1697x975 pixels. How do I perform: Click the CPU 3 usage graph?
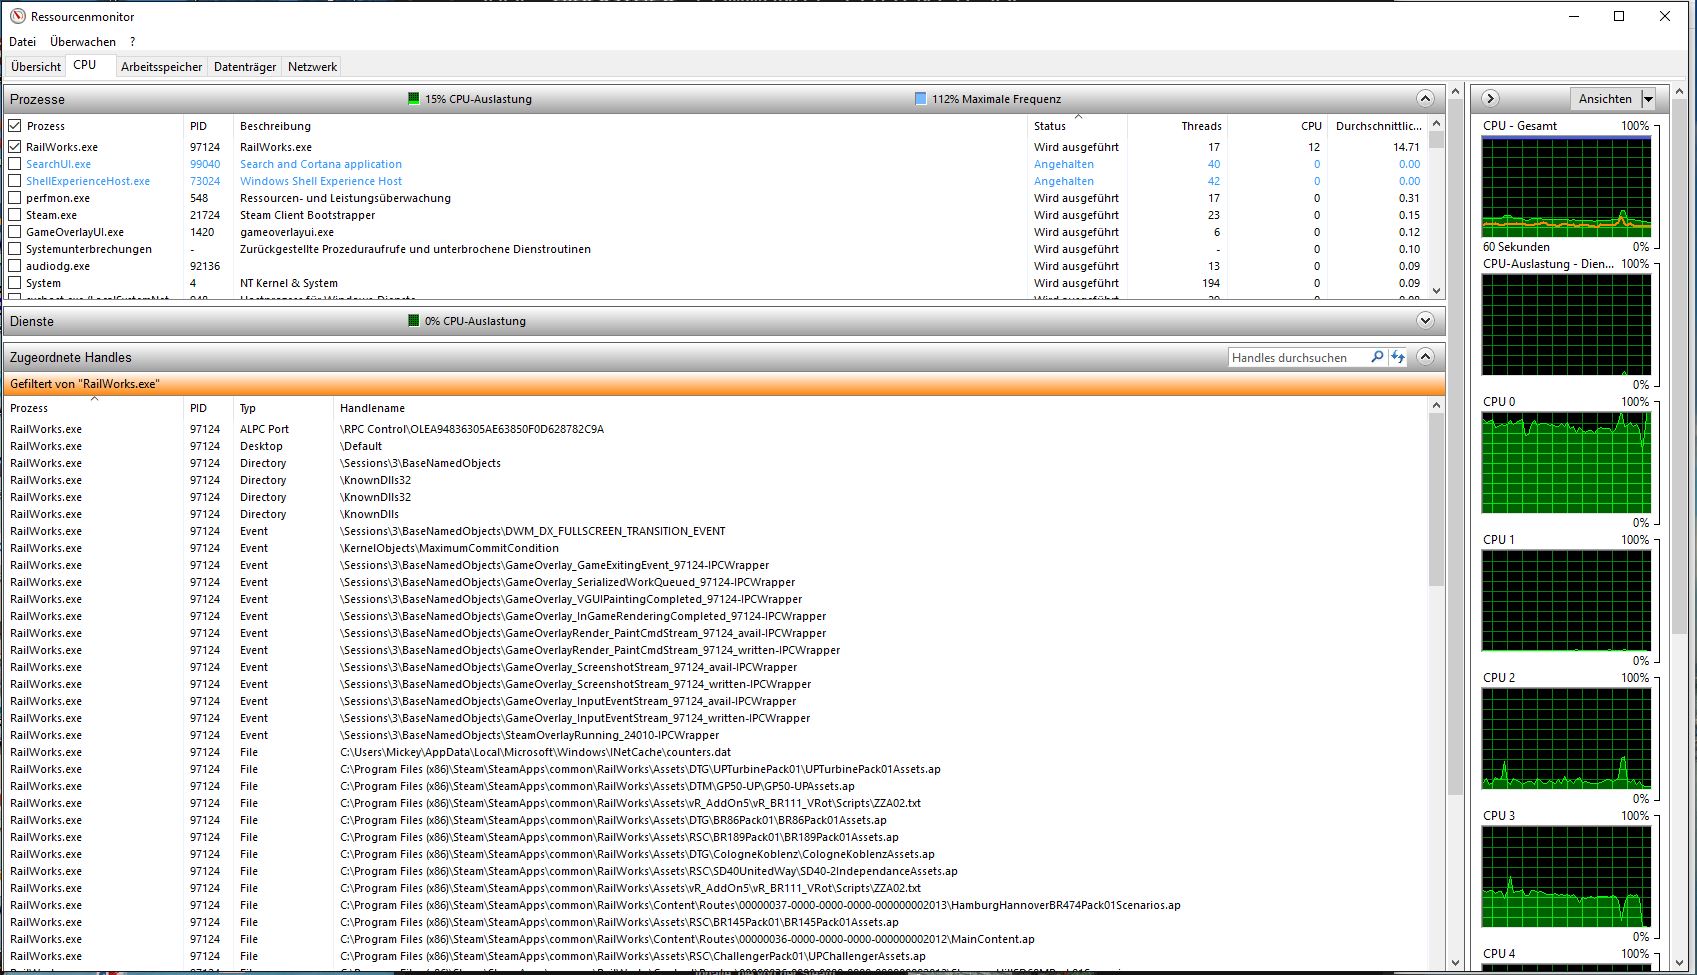[1566, 877]
